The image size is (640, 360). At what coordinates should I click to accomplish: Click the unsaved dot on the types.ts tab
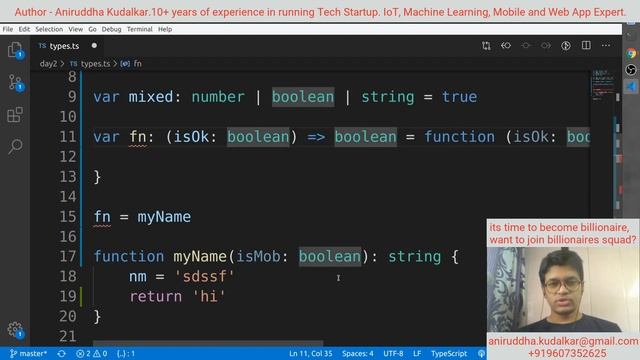point(94,45)
